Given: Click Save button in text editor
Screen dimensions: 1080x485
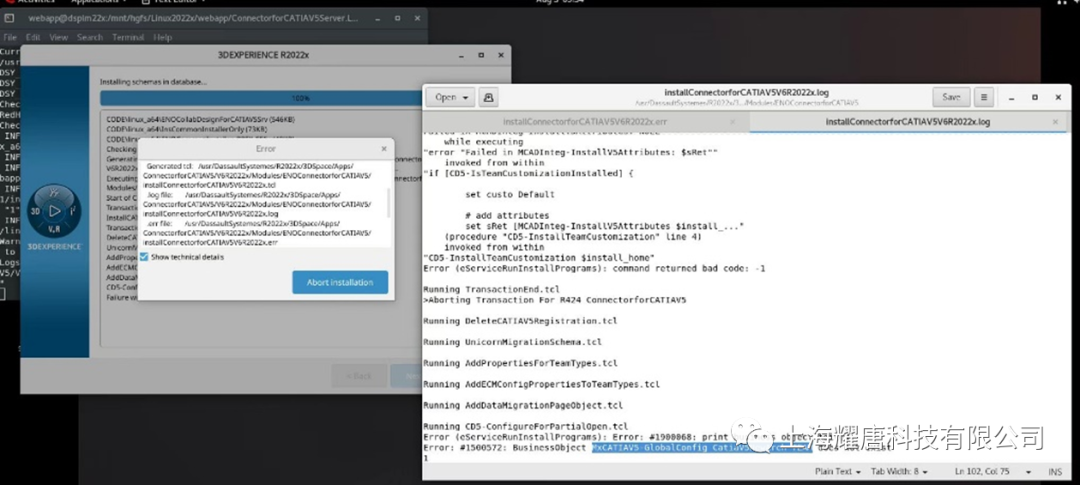Looking at the screenshot, I should pos(951,98).
